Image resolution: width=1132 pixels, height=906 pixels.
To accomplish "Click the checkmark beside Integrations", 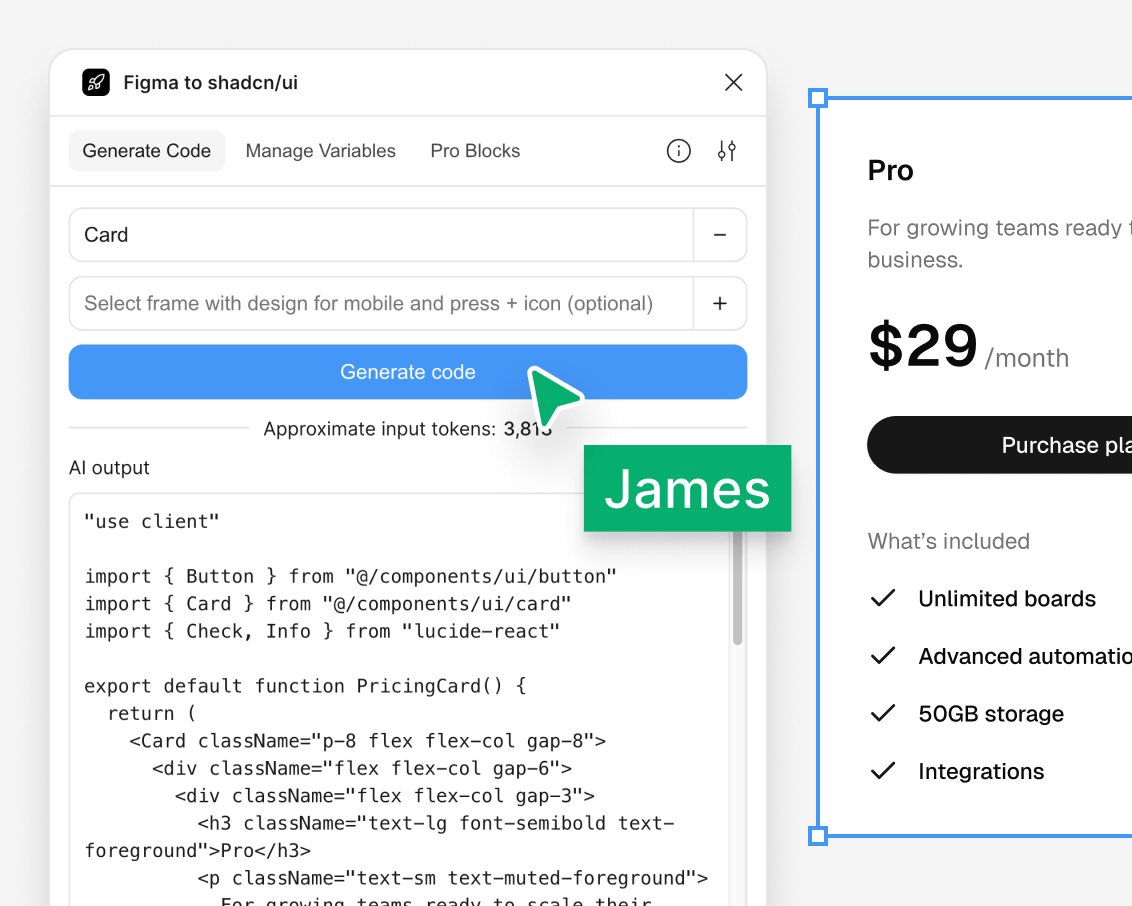I will [883, 772].
